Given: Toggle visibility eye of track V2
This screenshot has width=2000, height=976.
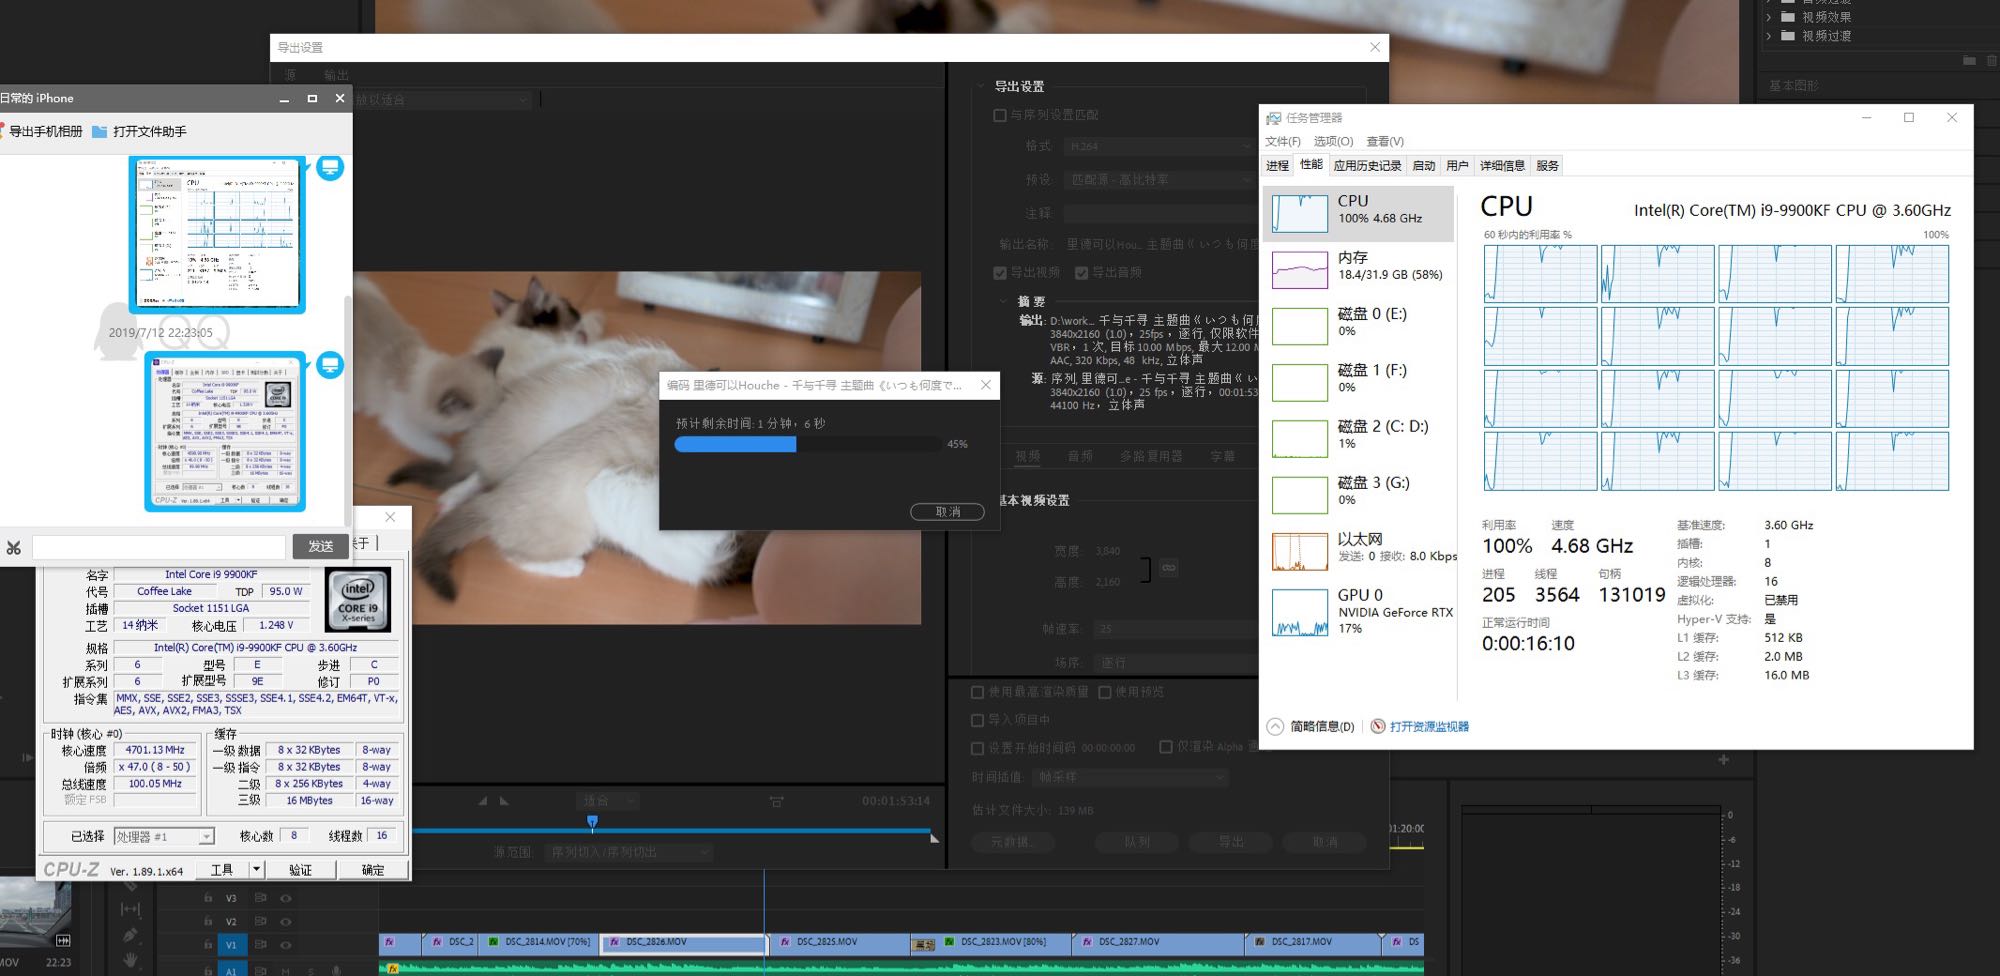Looking at the screenshot, I should point(286,921).
